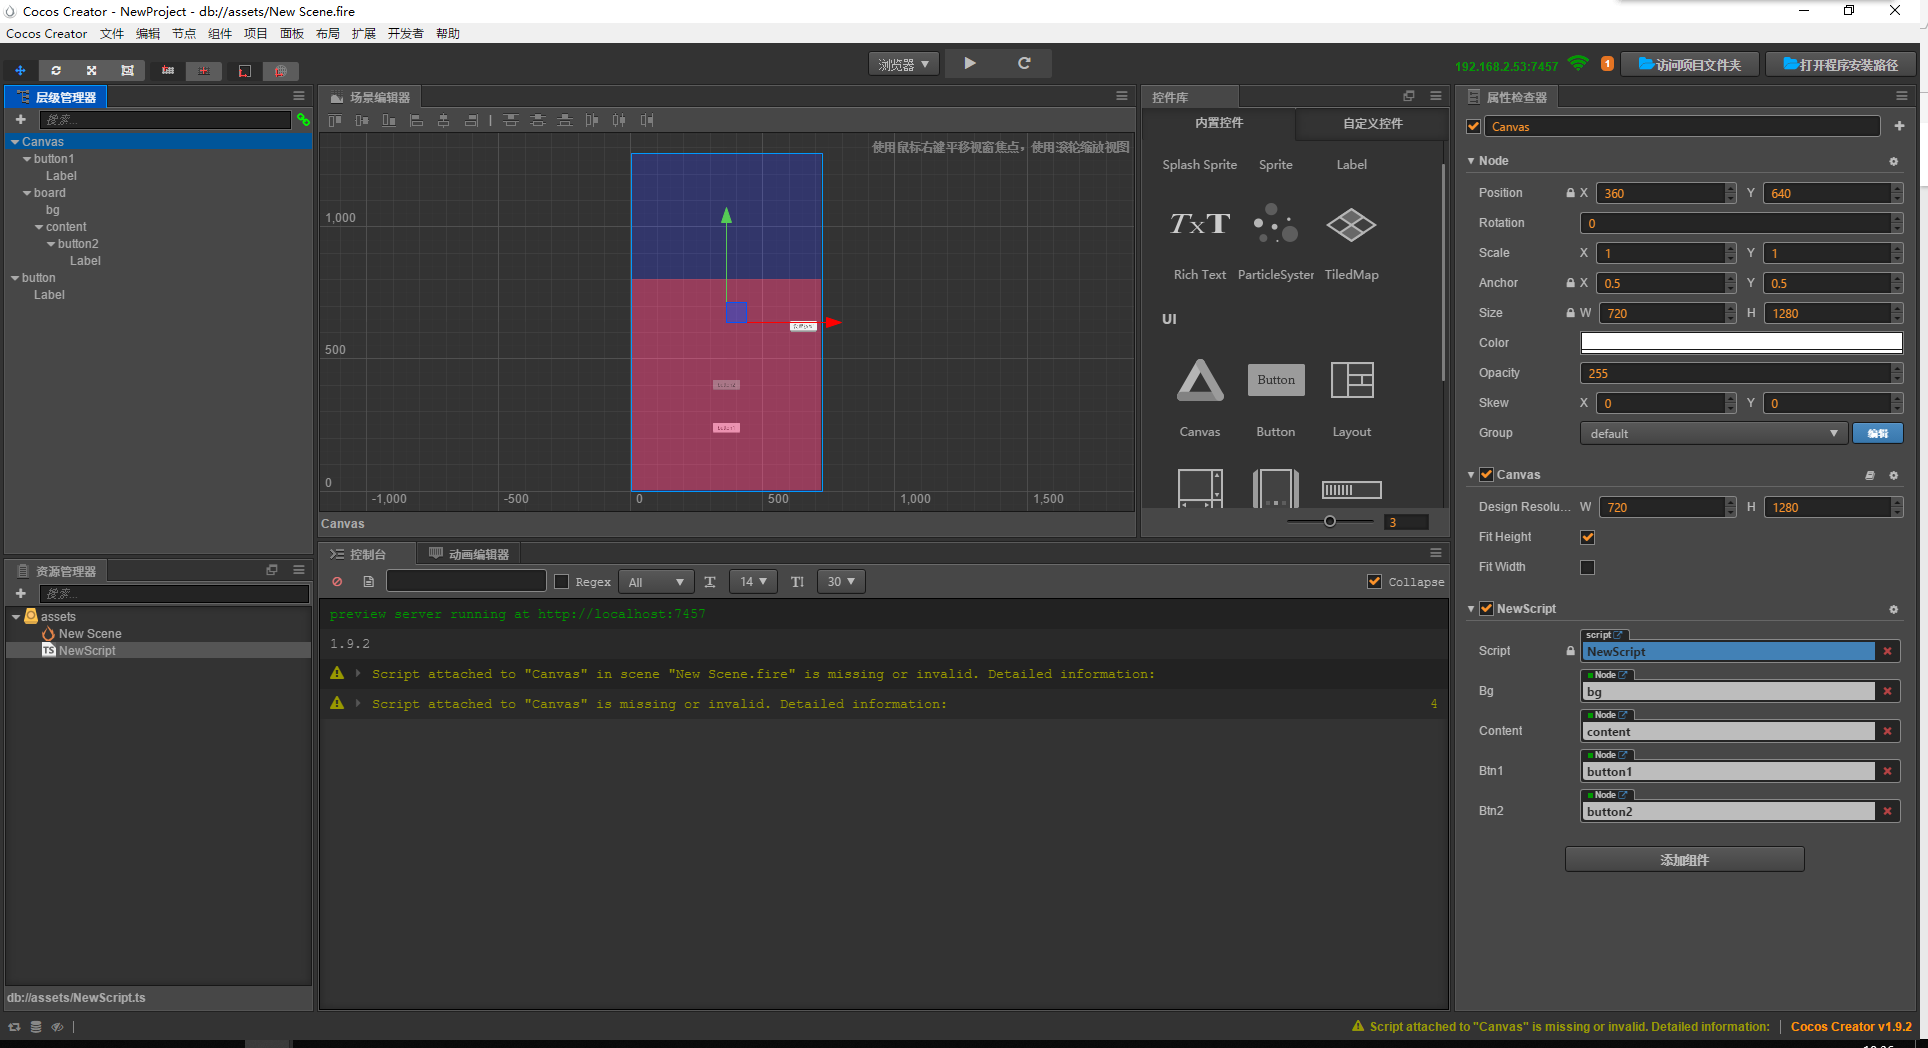Open NewScript component gear menu
1928x1048 pixels.
click(x=1893, y=609)
